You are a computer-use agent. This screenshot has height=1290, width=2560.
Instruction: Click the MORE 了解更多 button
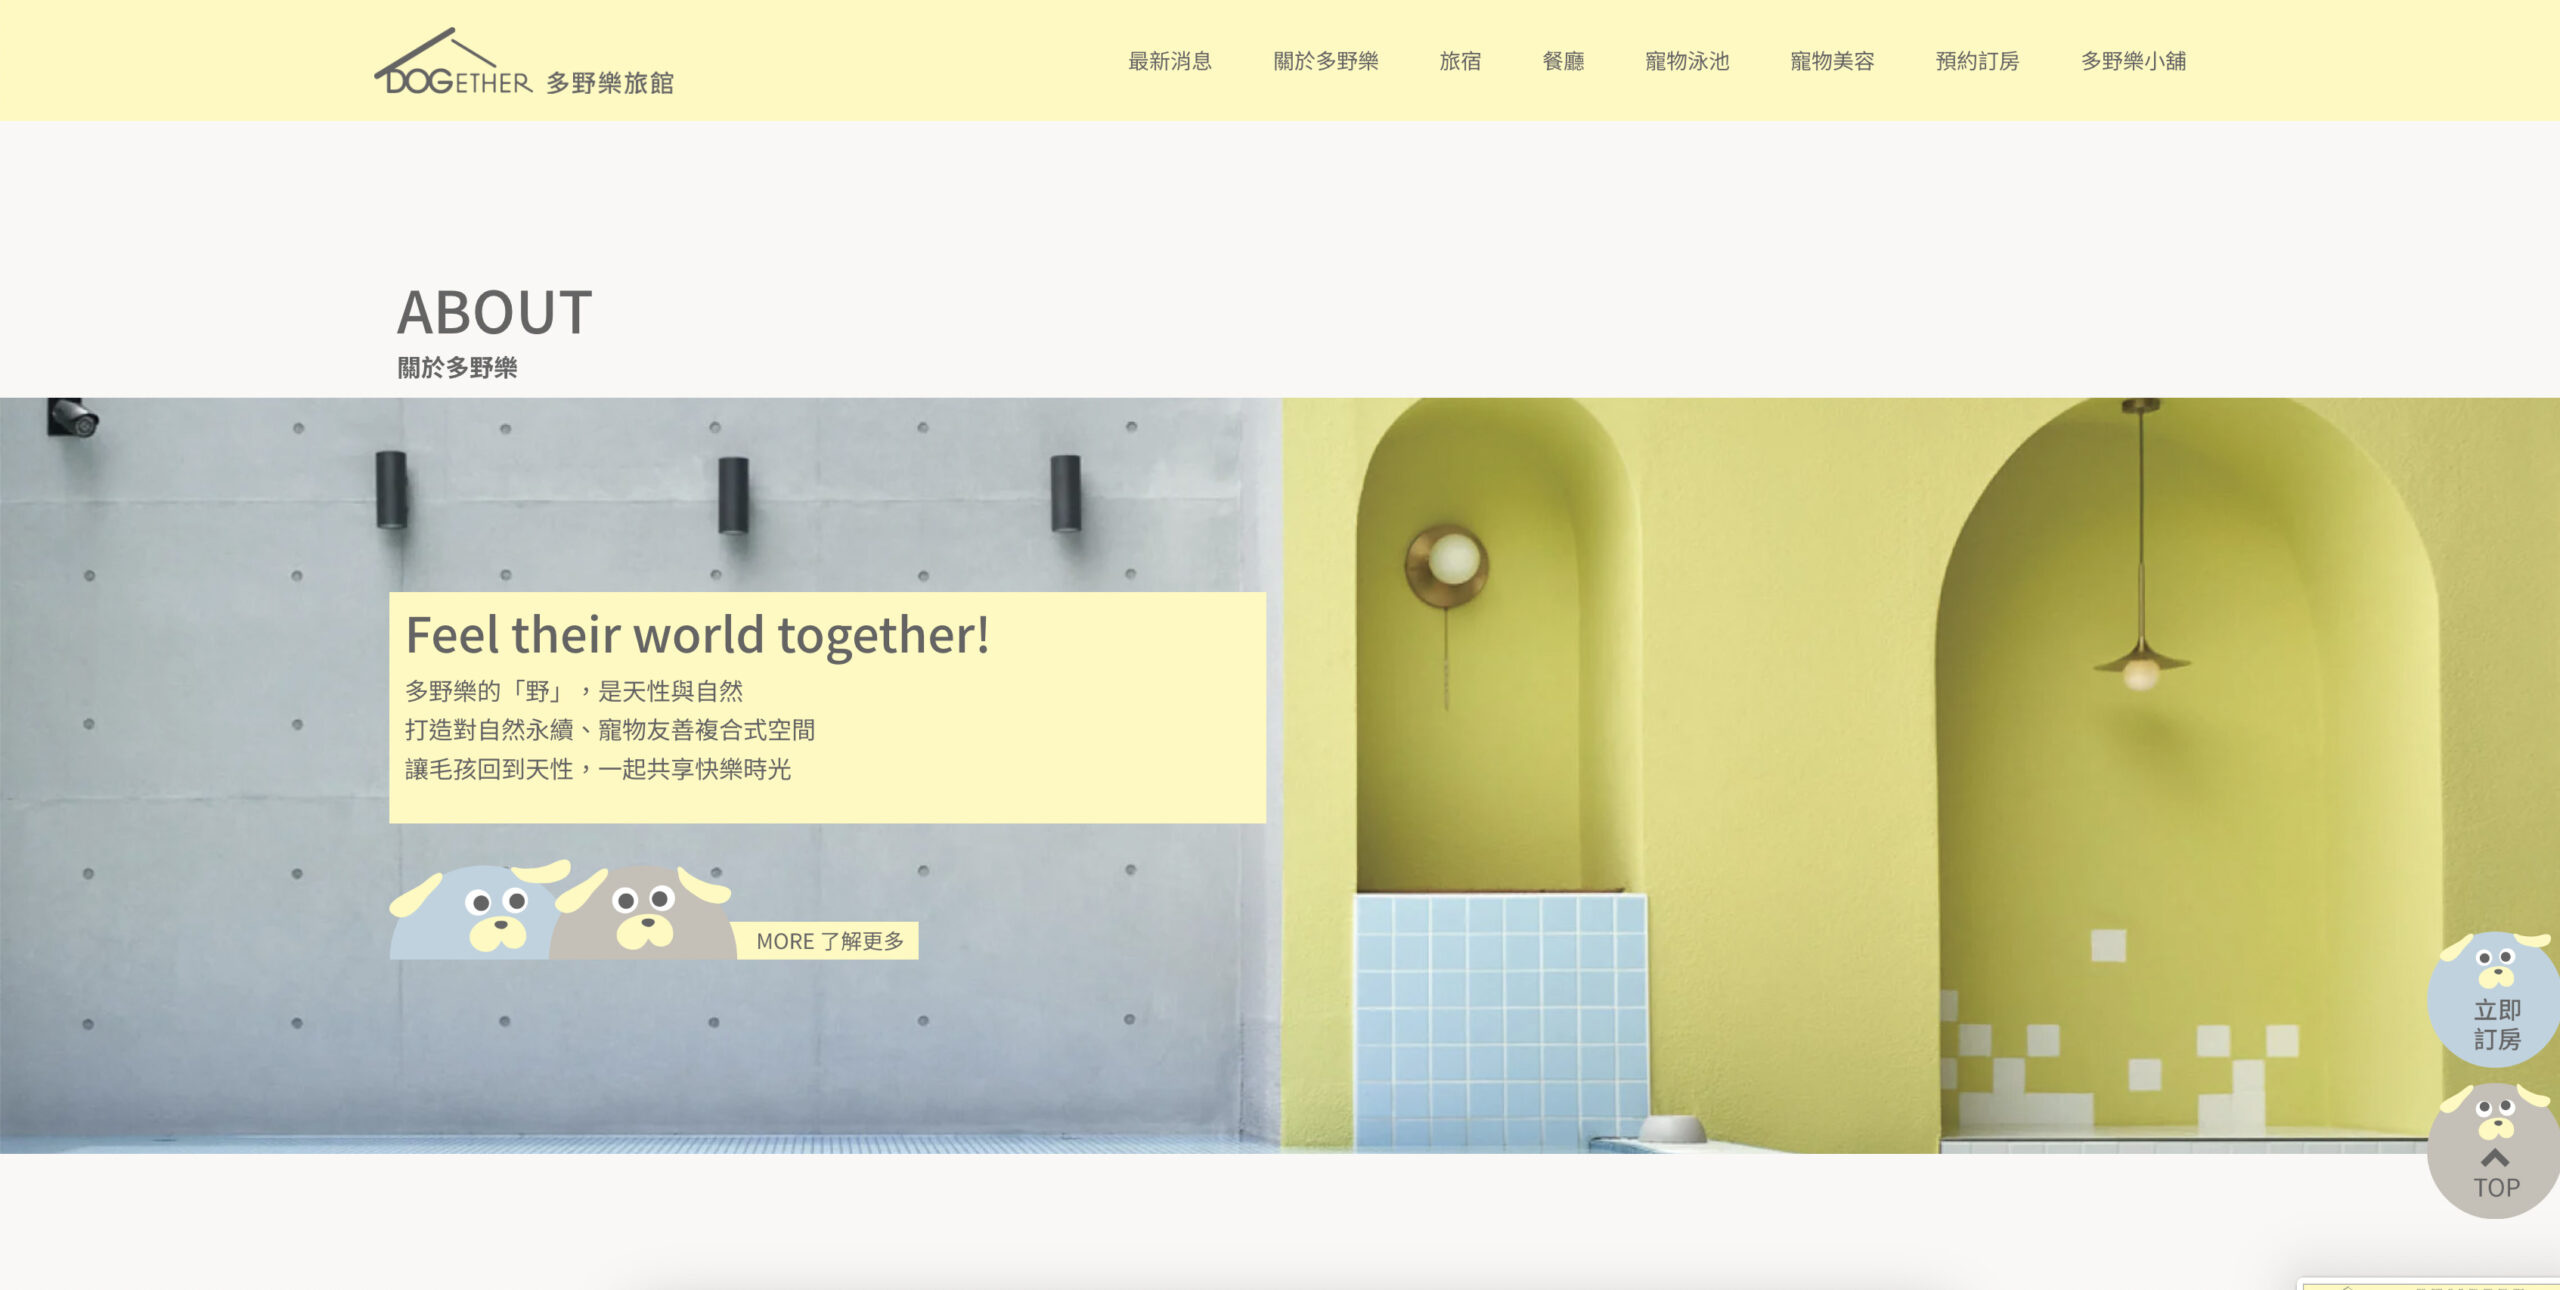pyautogui.click(x=829, y=941)
